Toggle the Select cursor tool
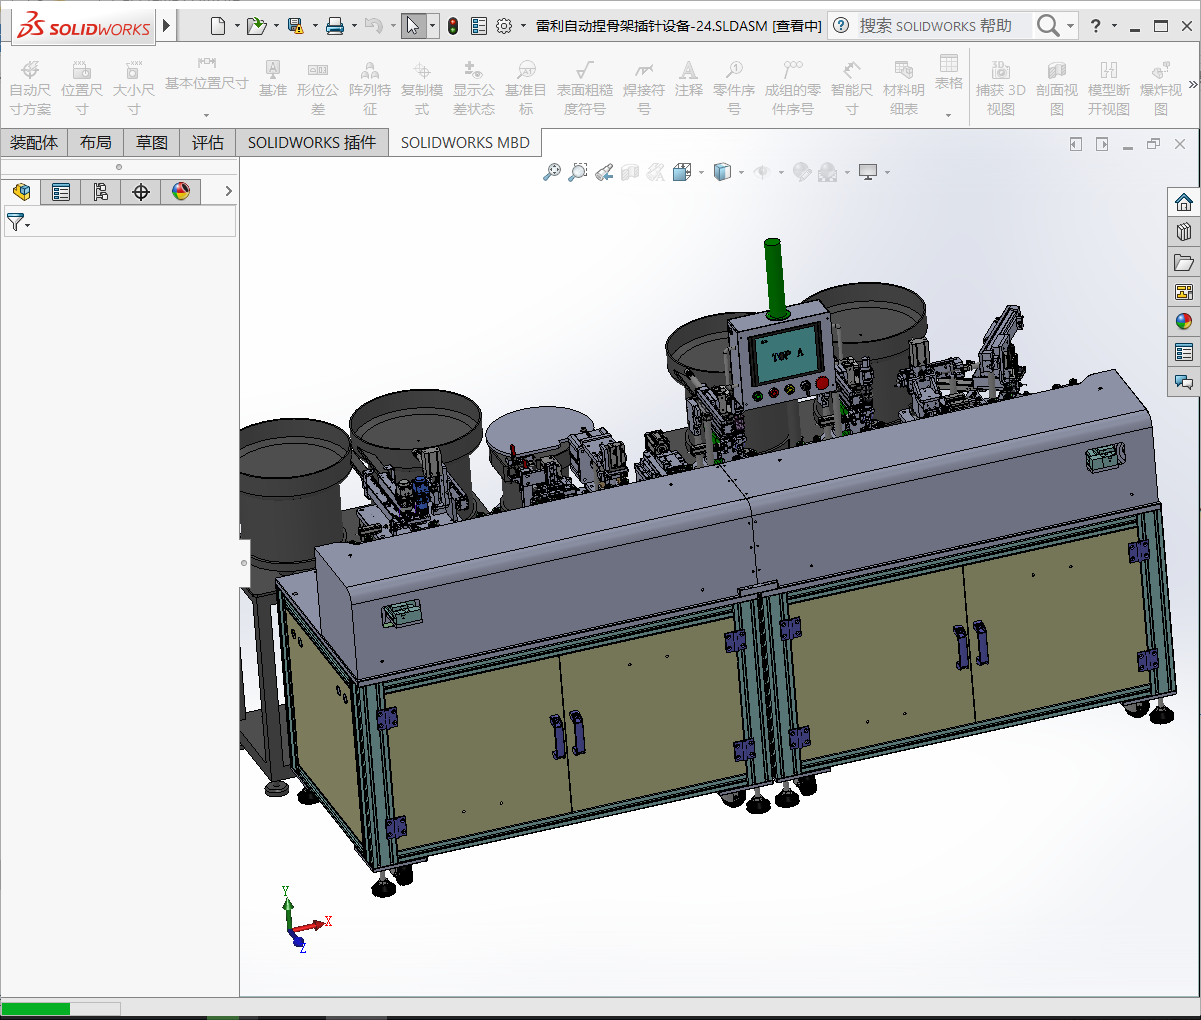 413,26
